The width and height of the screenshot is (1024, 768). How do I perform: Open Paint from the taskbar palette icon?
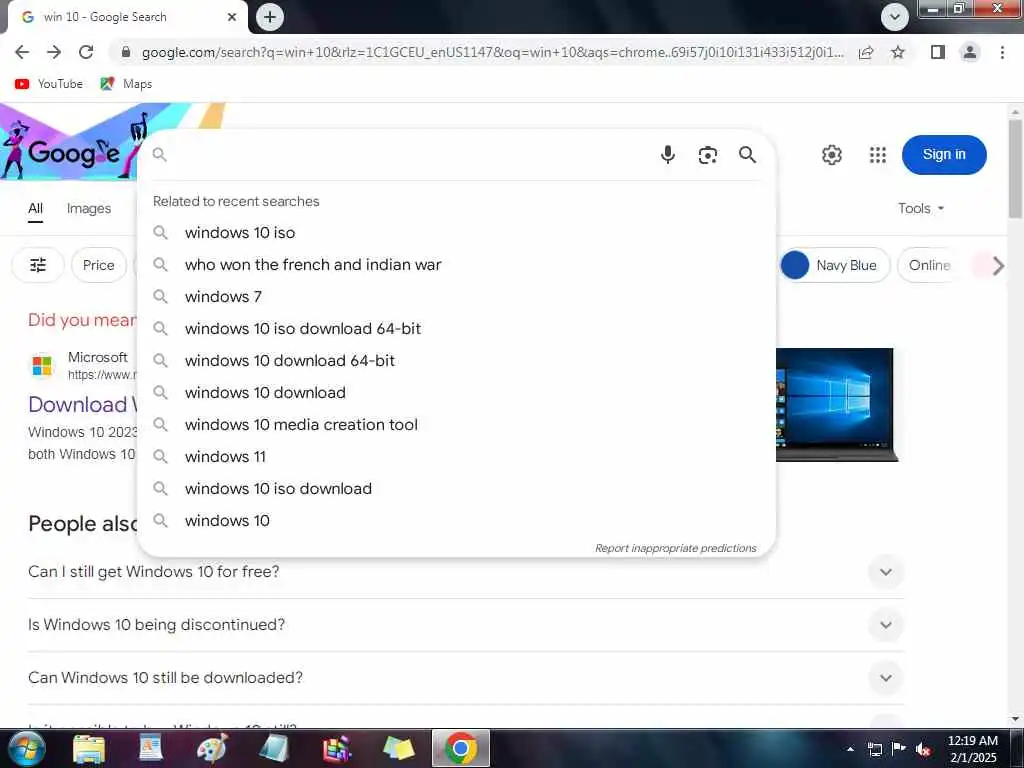point(212,748)
